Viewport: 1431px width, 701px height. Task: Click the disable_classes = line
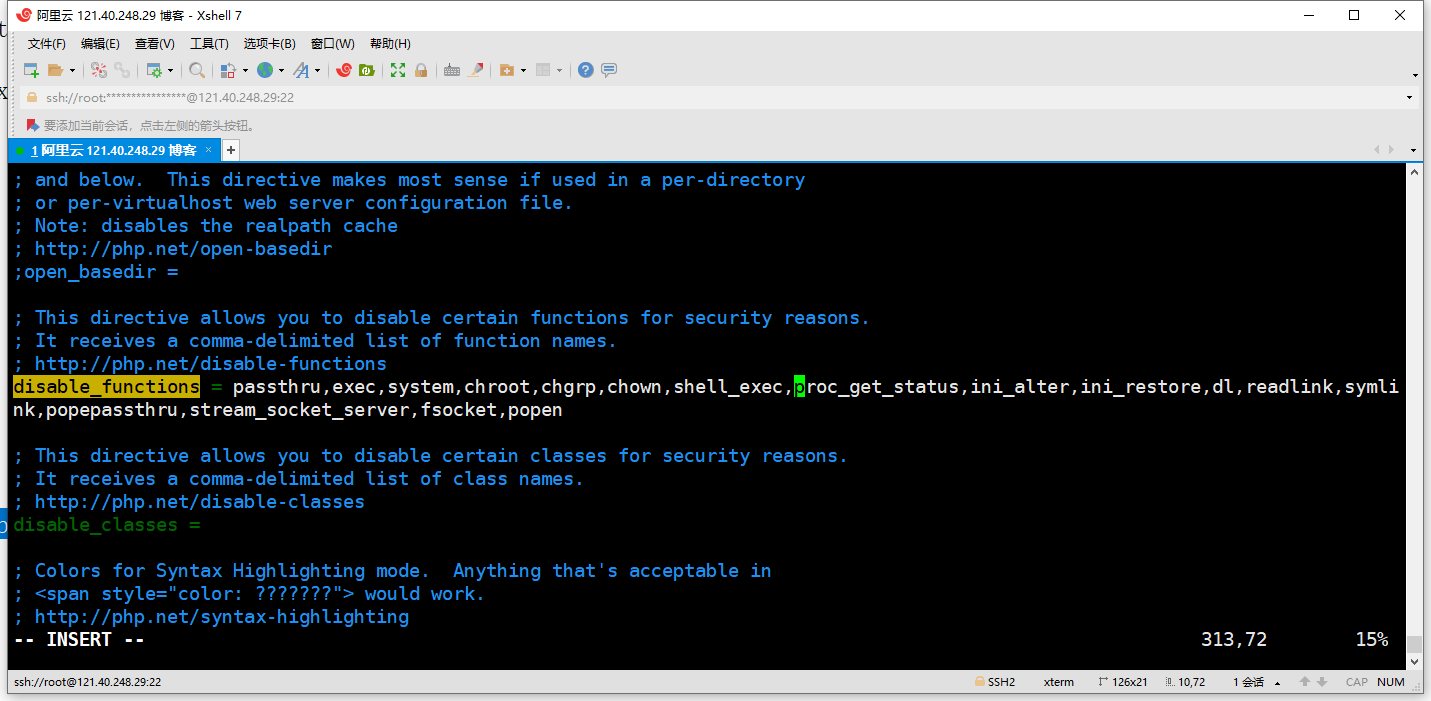(107, 525)
